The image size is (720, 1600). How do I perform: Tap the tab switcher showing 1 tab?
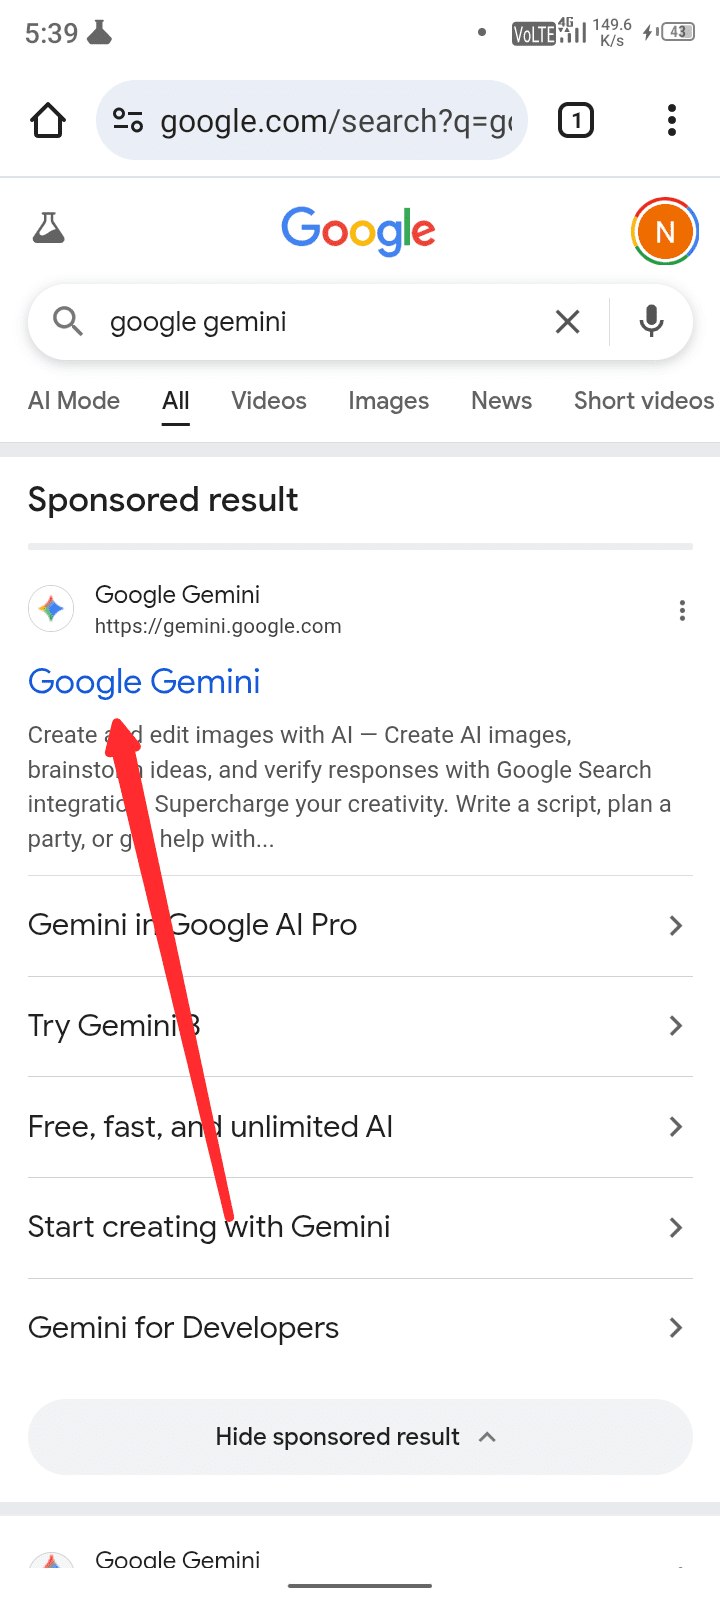(x=576, y=120)
